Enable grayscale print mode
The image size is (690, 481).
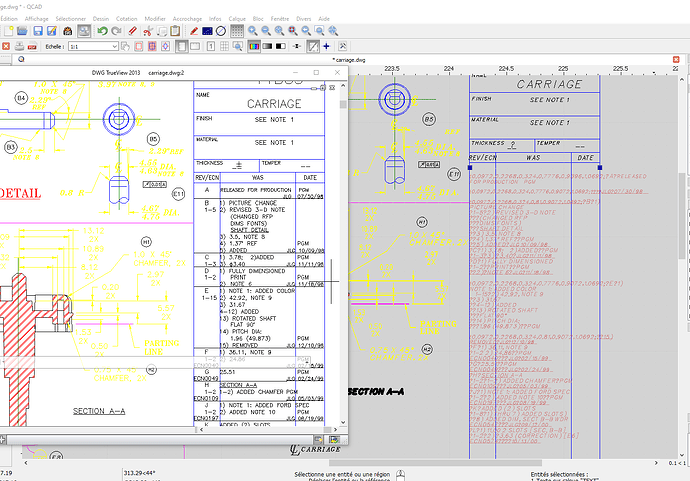point(267,46)
